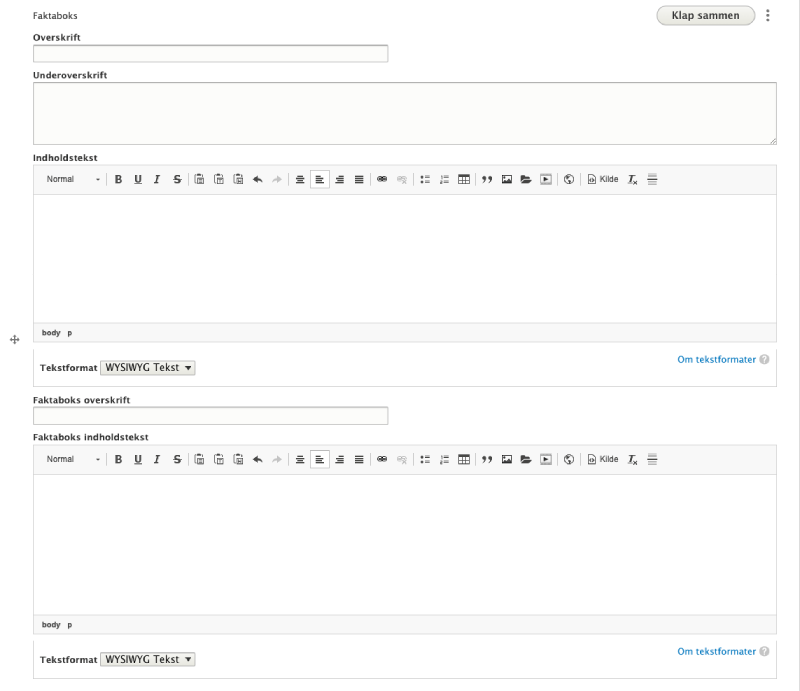Toggle strikethrough in Faktaboks indholdstekst editor

(x=177, y=460)
